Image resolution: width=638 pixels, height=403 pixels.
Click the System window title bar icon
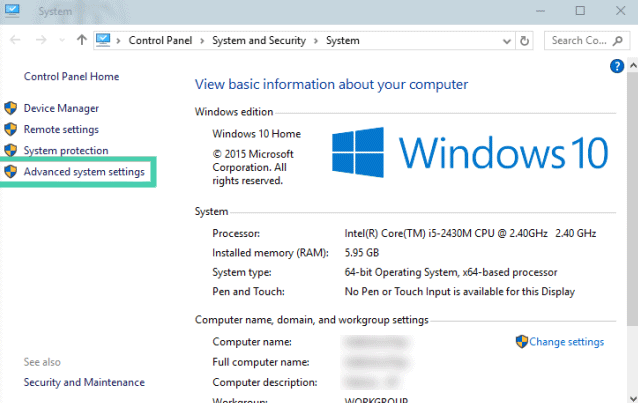(12, 11)
